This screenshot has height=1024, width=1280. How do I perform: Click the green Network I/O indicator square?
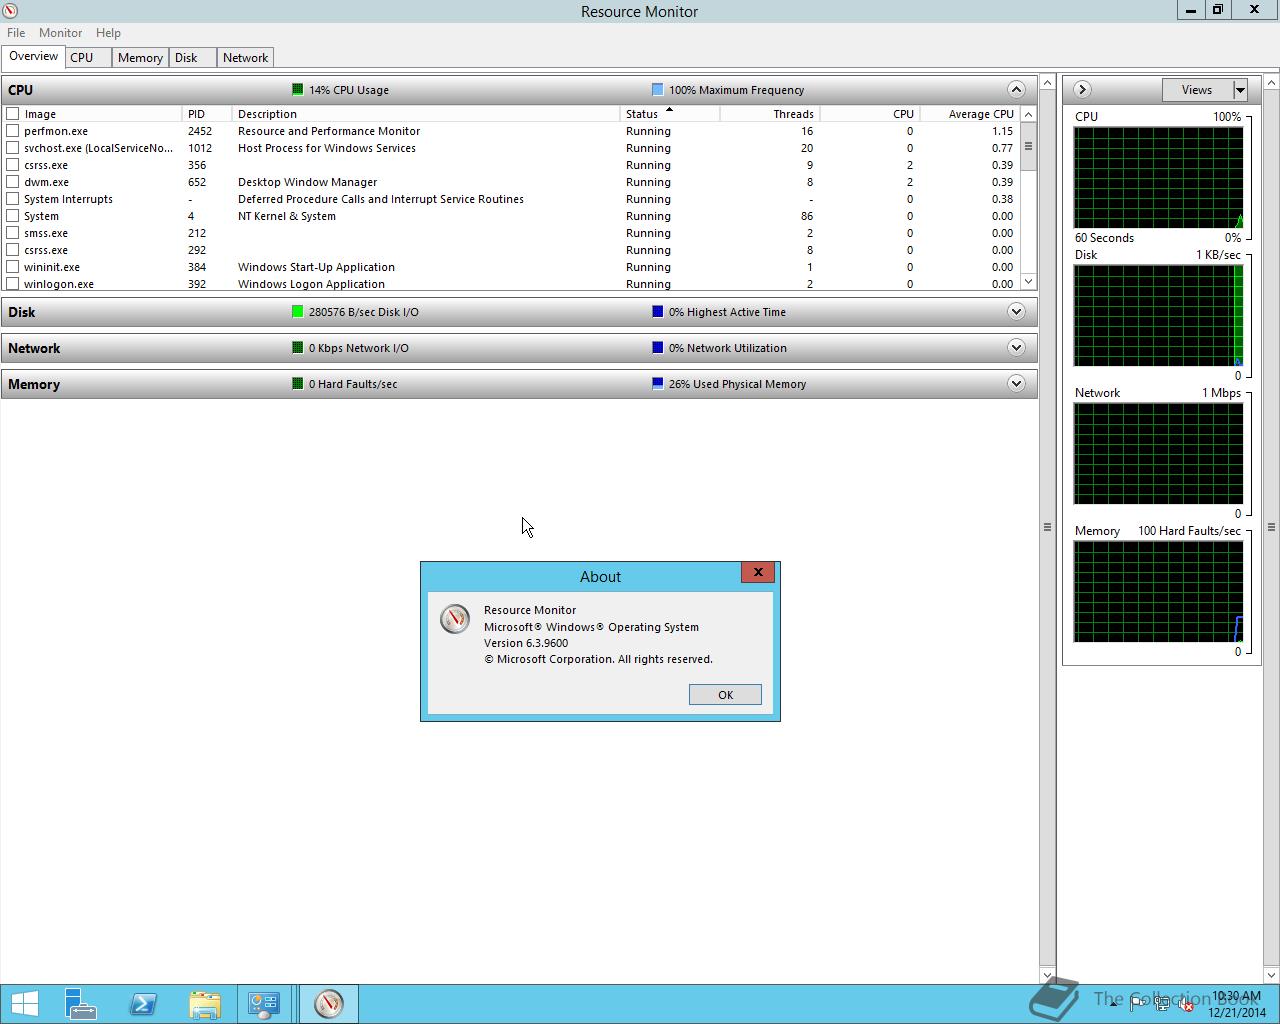pos(297,348)
